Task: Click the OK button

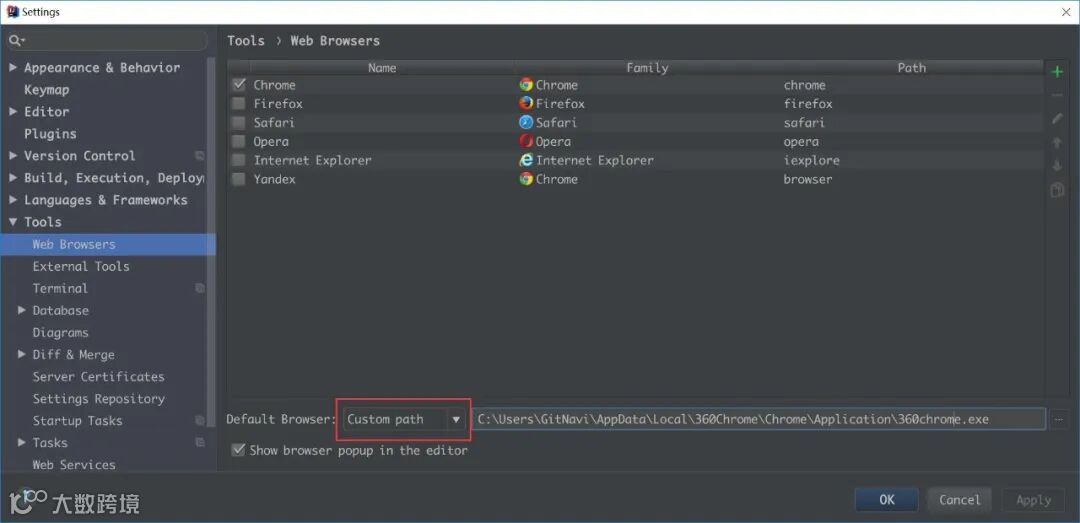Action: coord(886,500)
